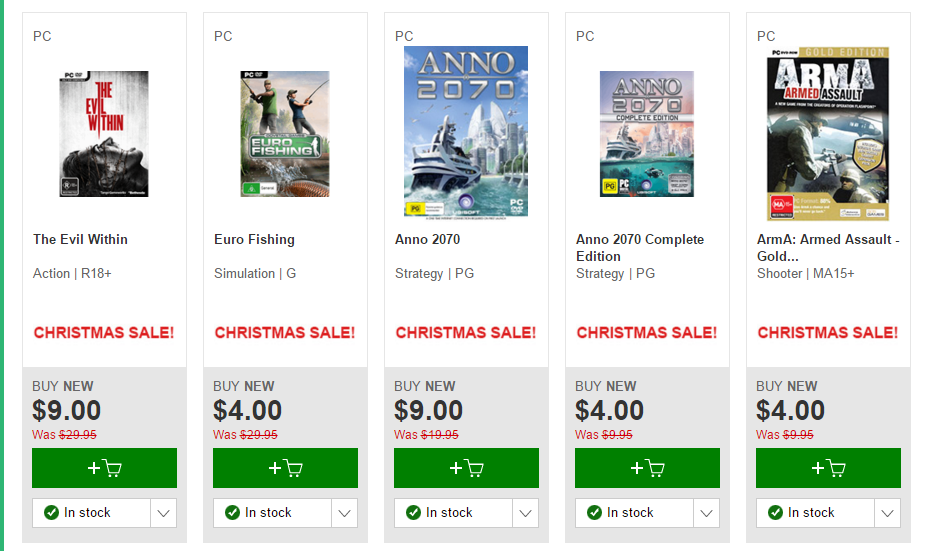Open Anno 2070 Complete Edition title link
The image size is (945, 551).
pos(639,248)
